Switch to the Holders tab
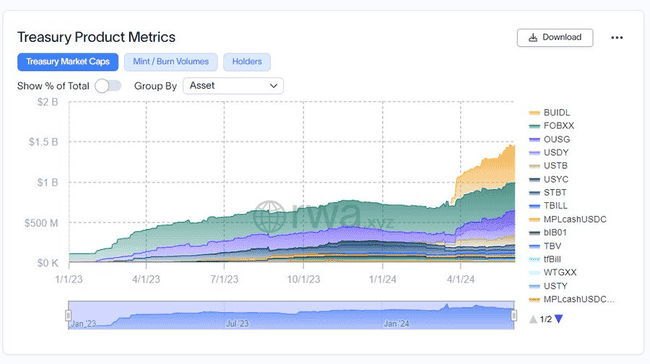The height and width of the screenshot is (364, 650). [x=247, y=62]
